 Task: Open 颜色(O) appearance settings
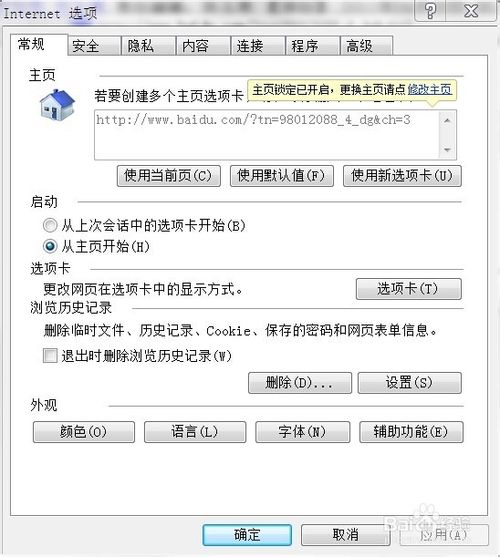point(84,432)
